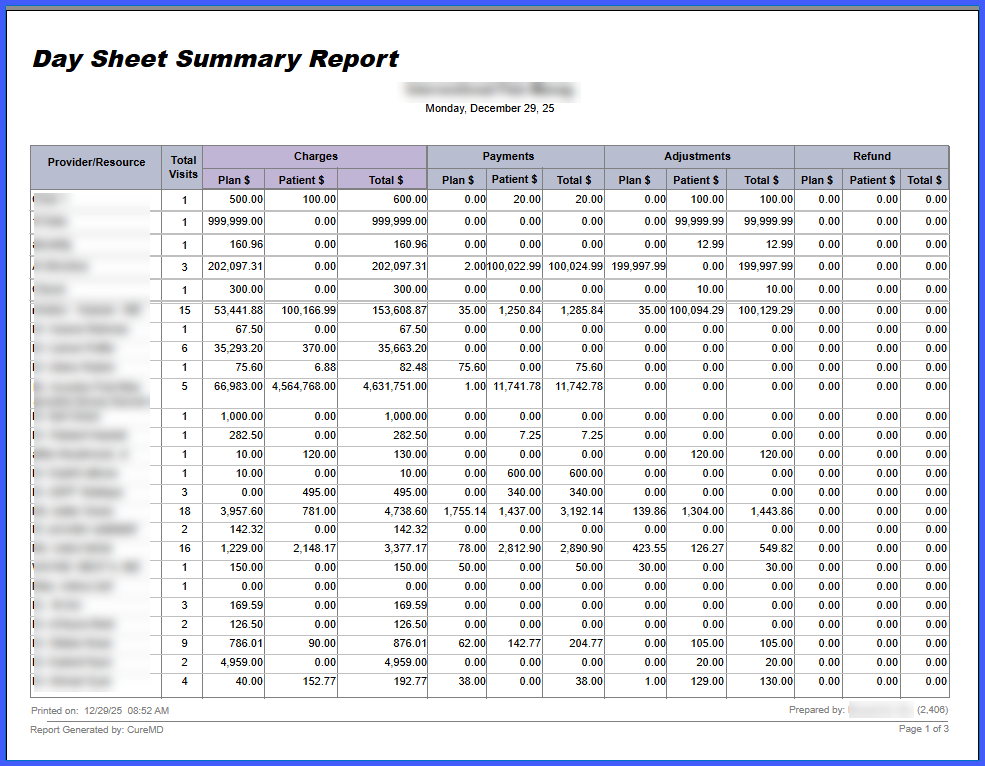The height and width of the screenshot is (766, 985).
Task: Click the Day Sheet Summary Report title
Action: point(215,59)
